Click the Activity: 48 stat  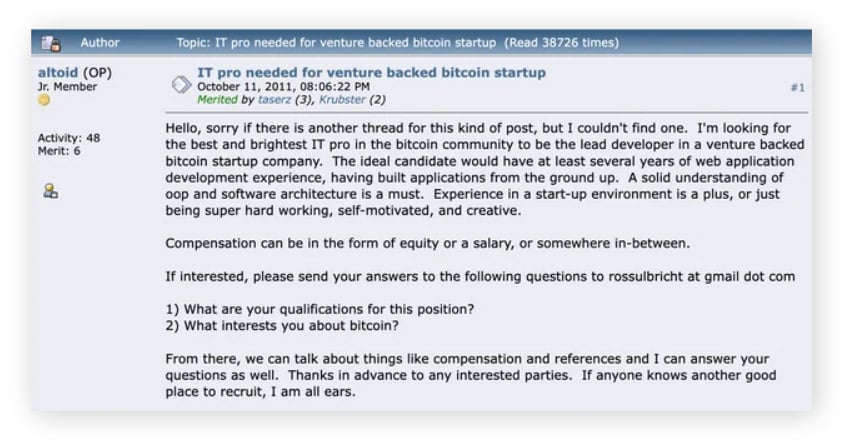69,138
